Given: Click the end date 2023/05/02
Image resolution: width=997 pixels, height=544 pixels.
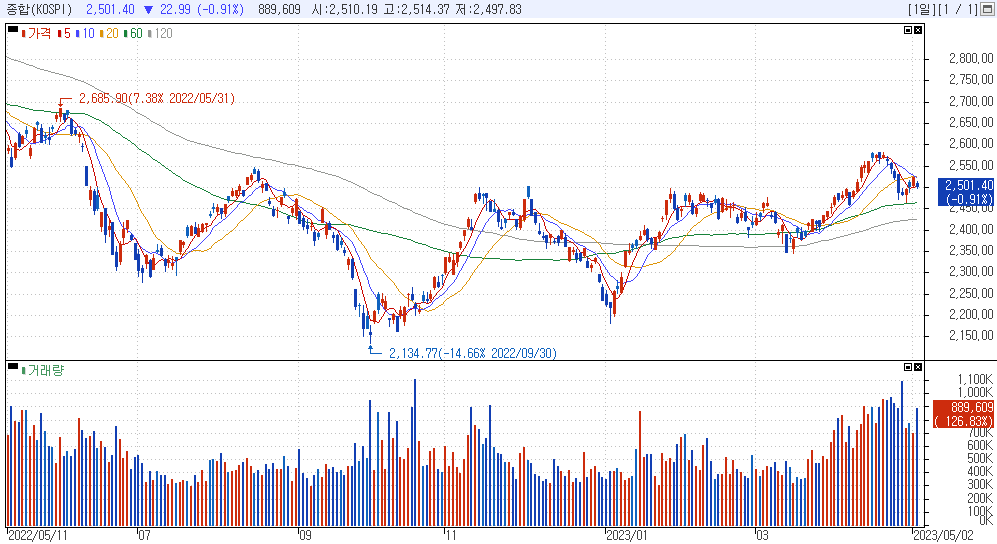Looking at the screenshot, I should coord(943,535).
